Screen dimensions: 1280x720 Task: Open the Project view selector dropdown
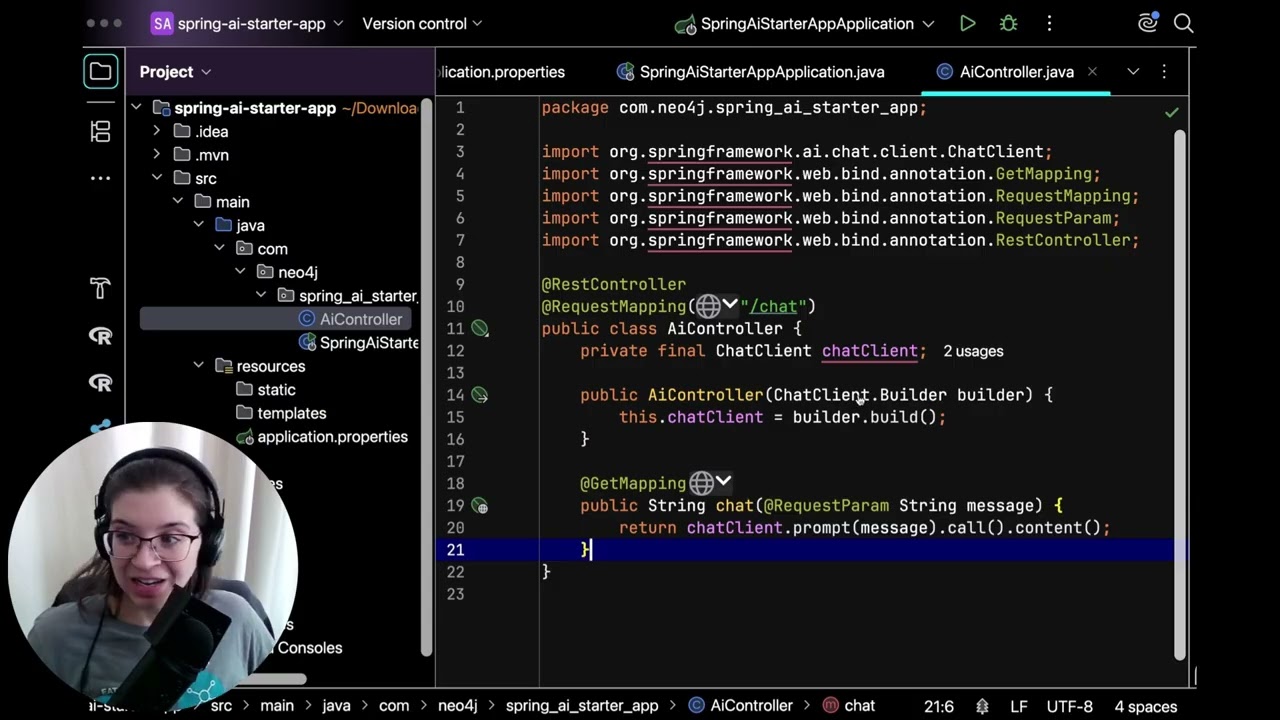tap(175, 72)
